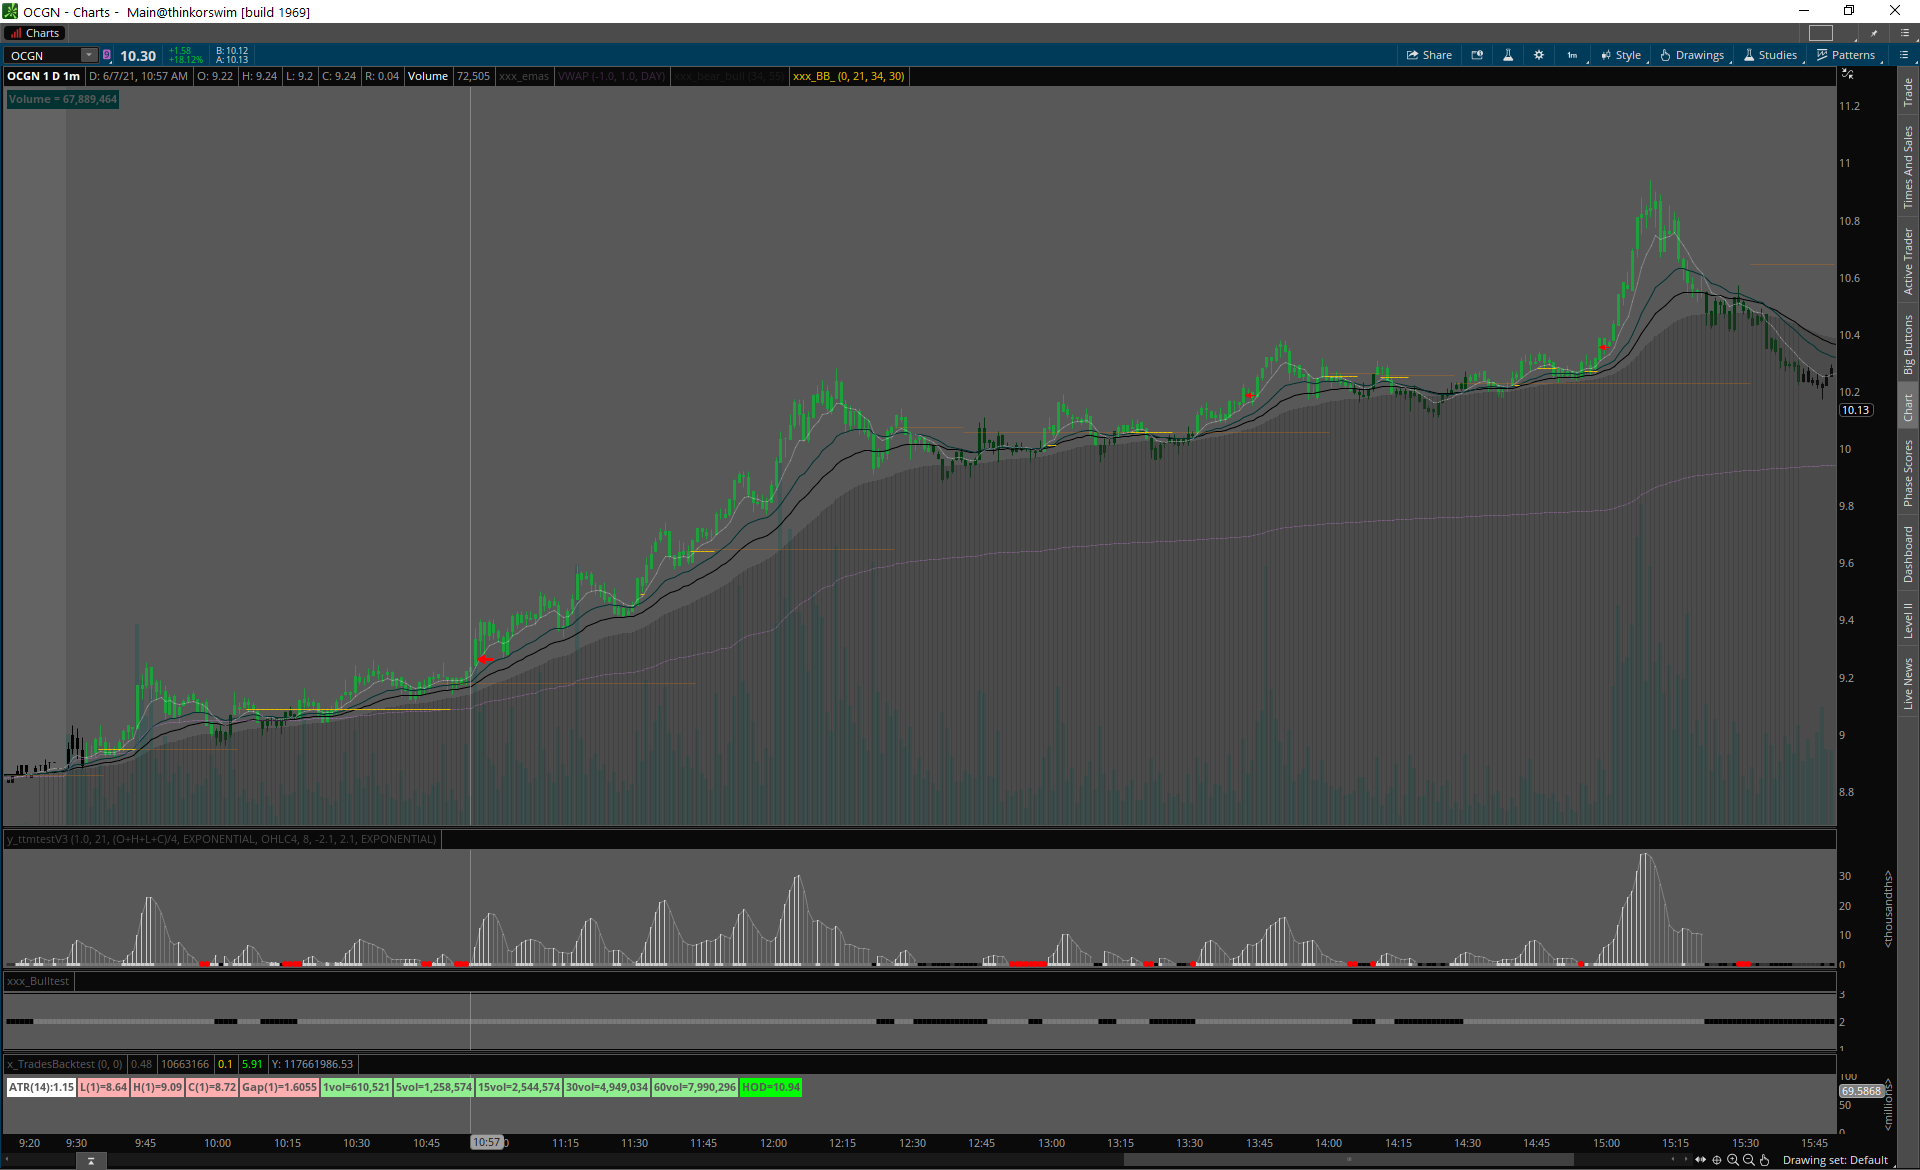This screenshot has height=1170, width=1920.
Task: Click the pan hand icon at bottom
Action: click(1765, 1160)
